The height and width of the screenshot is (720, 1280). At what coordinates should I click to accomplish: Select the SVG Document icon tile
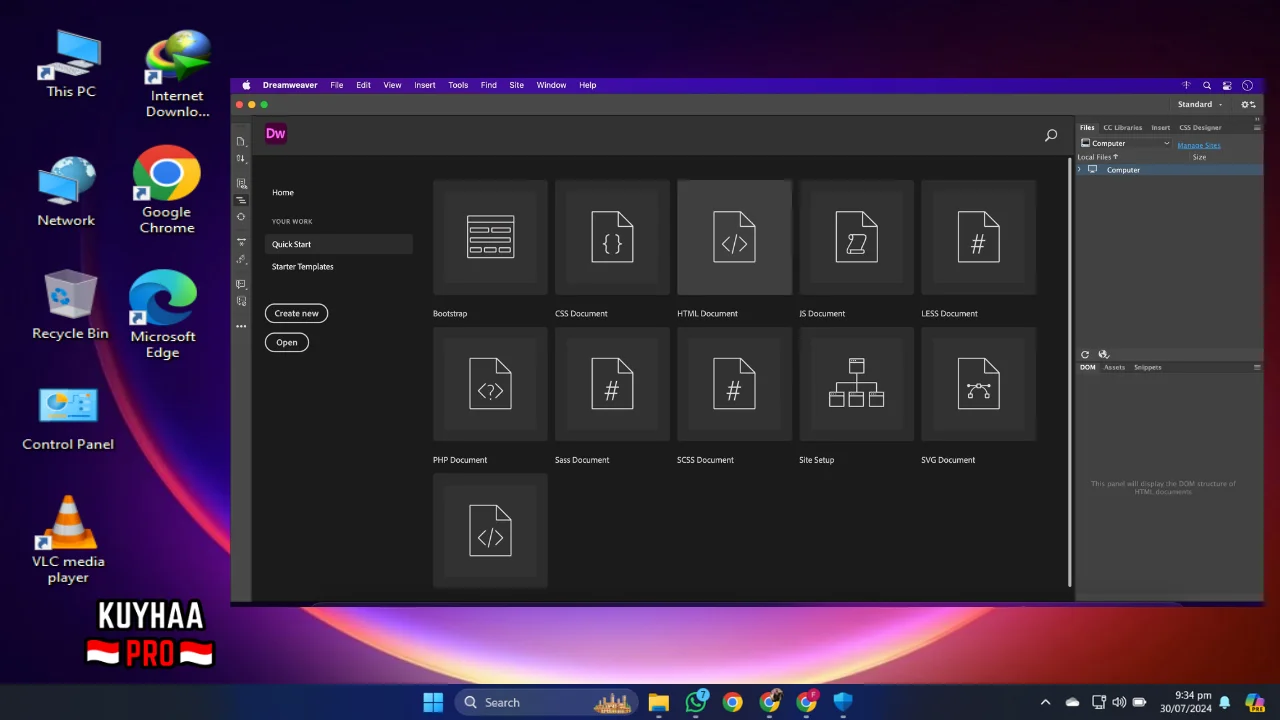978,384
